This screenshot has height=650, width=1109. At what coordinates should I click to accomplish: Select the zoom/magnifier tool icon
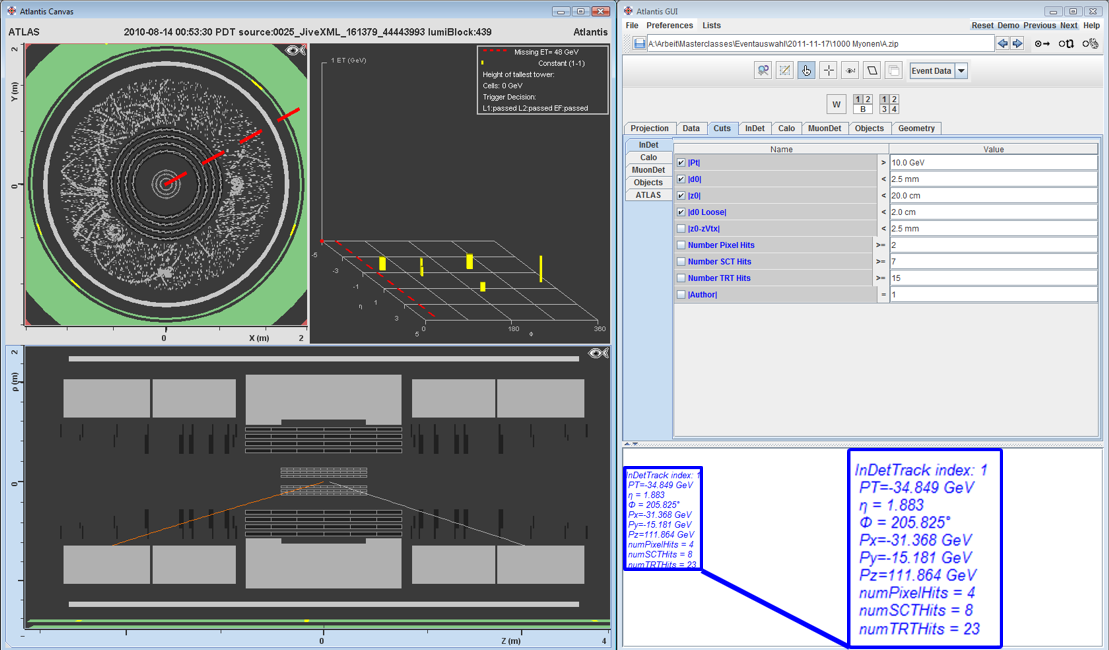tap(763, 71)
